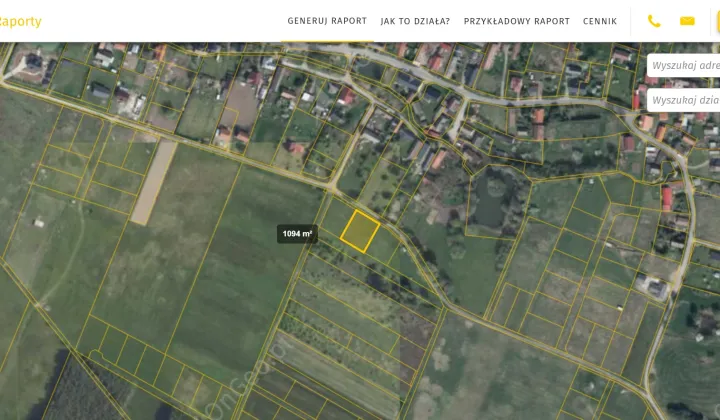Viewport: 720px width, 420px height.
Task: Select the yellow highlighted parcel
Action: pos(360,230)
